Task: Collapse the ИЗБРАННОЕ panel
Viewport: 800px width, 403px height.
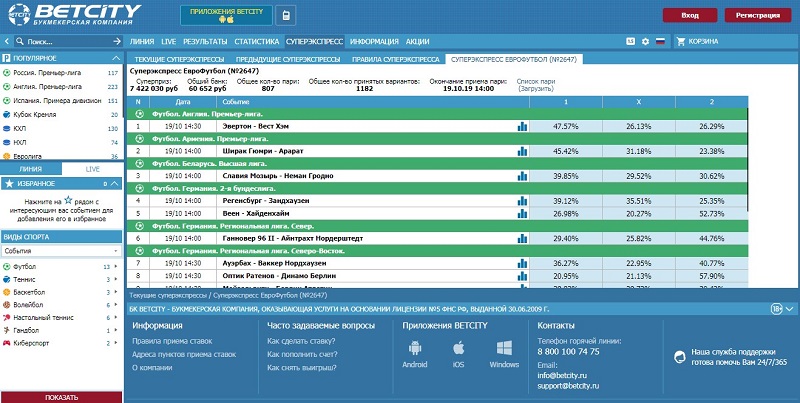Action: click(116, 184)
